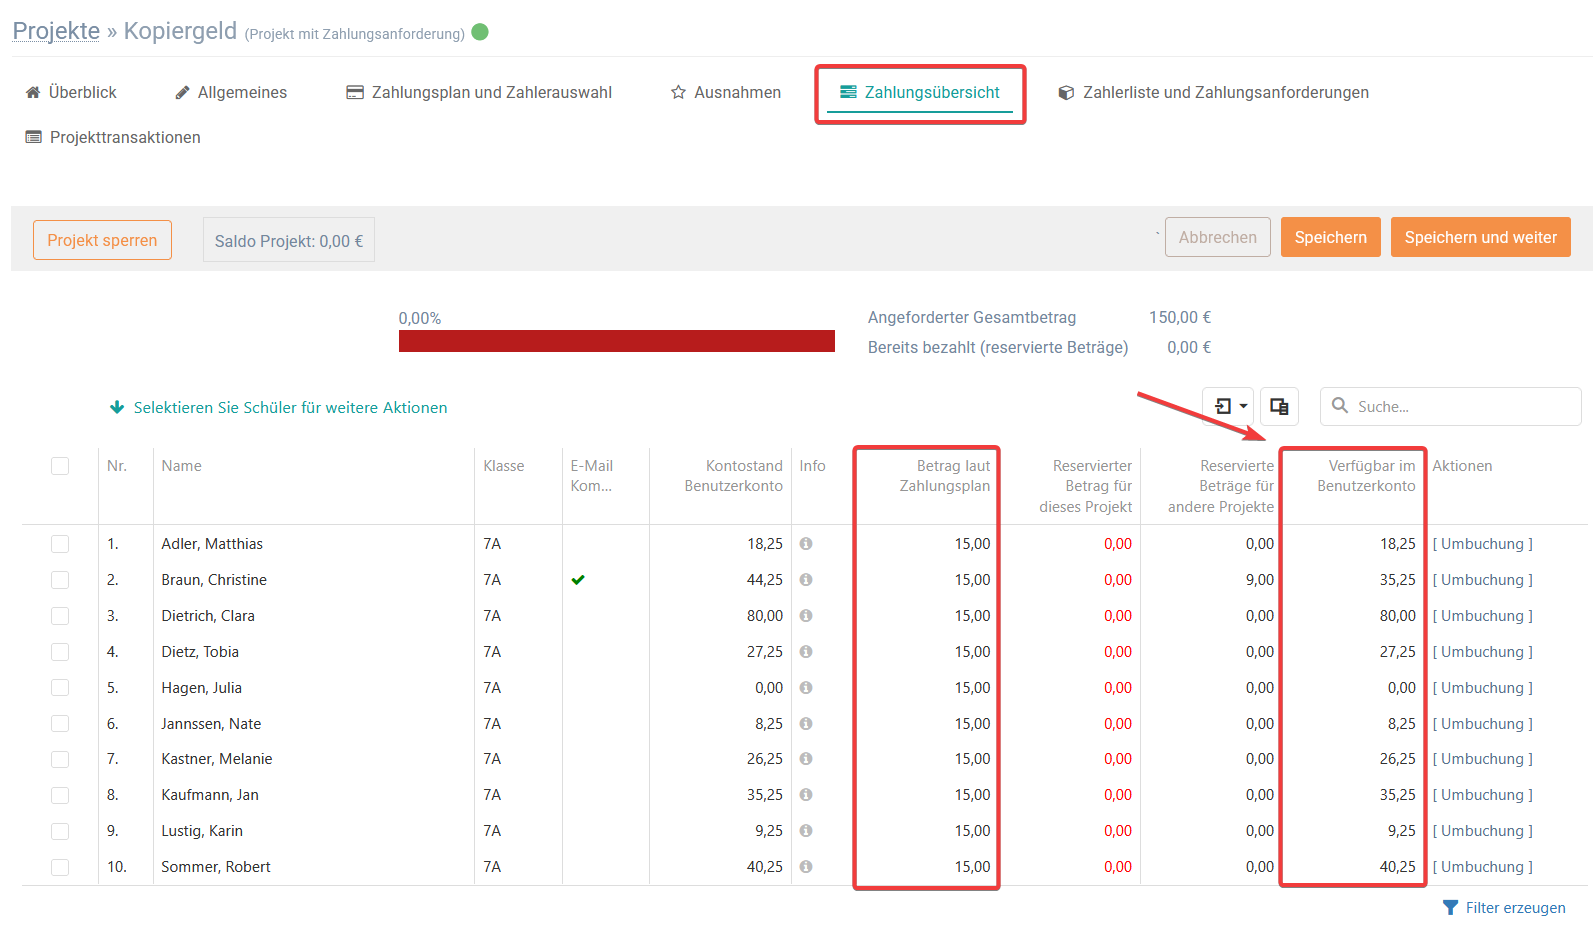This screenshot has height=926, width=1593.
Task: Open the Ausnahmen tab
Action: [x=726, y=92]
